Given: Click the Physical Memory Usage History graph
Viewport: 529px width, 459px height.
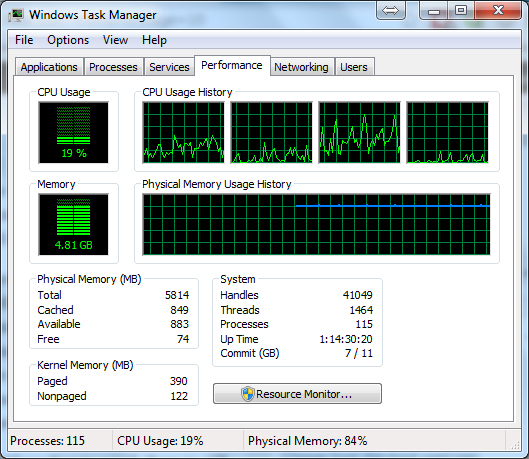Looking at the screenshot, I should point(316,225).
